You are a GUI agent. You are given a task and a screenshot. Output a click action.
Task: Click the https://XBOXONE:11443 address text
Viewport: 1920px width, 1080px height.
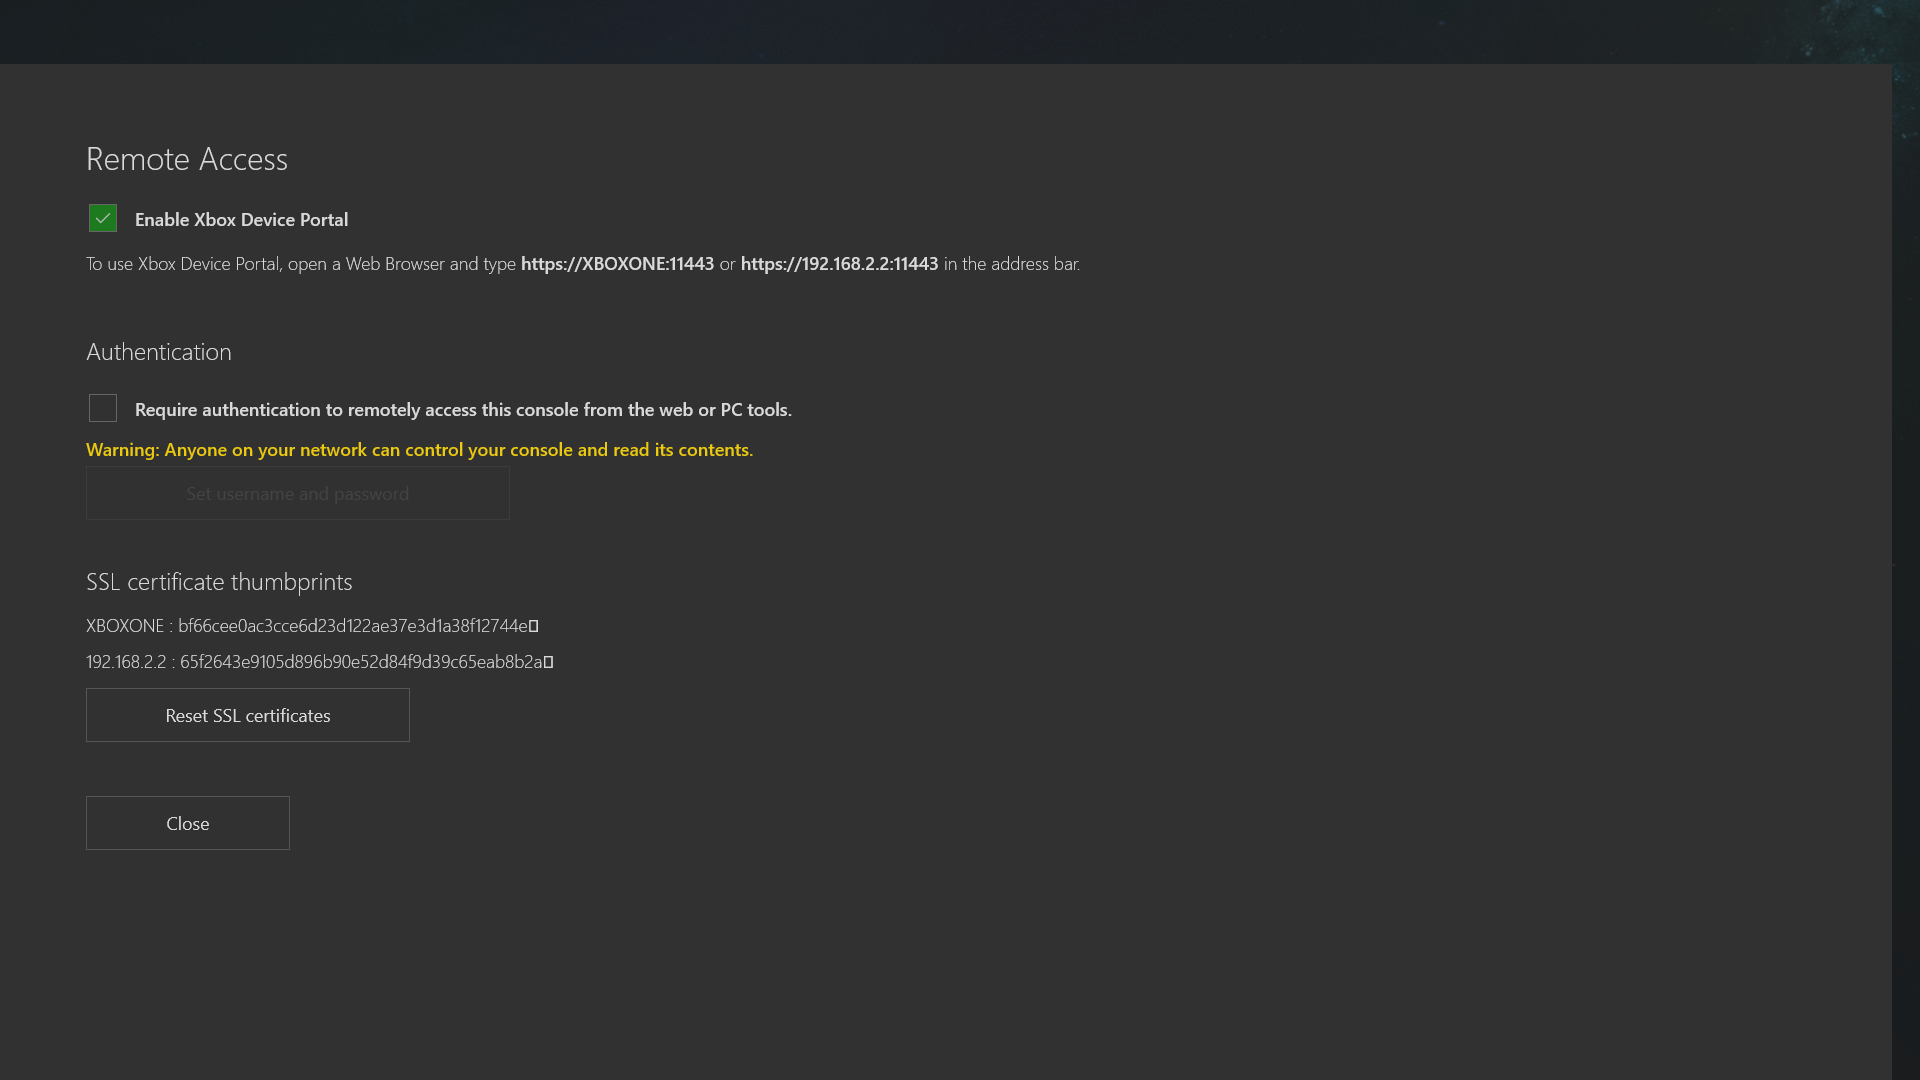coord(617,264)
